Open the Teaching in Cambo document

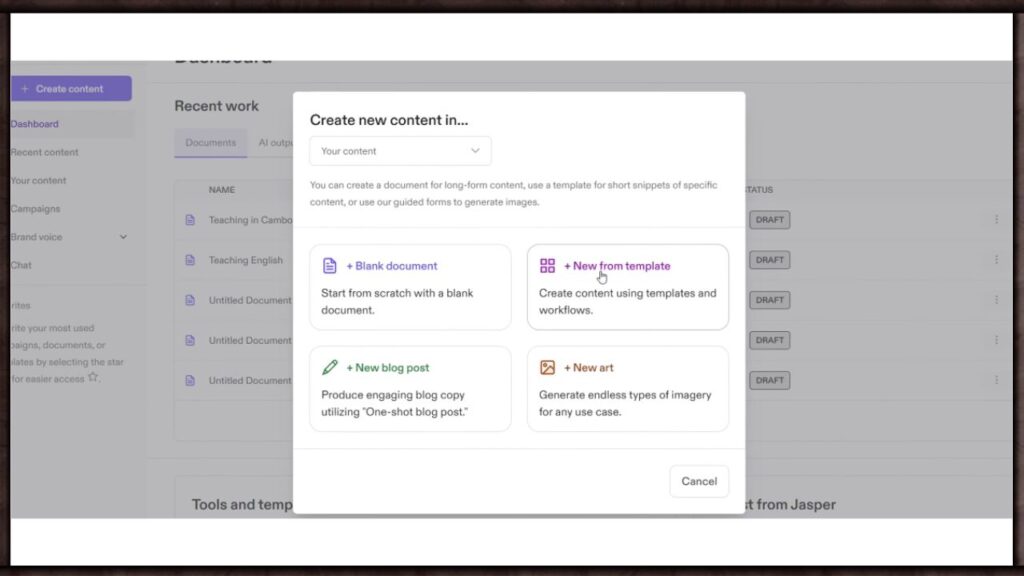click(x=251, y=220)
